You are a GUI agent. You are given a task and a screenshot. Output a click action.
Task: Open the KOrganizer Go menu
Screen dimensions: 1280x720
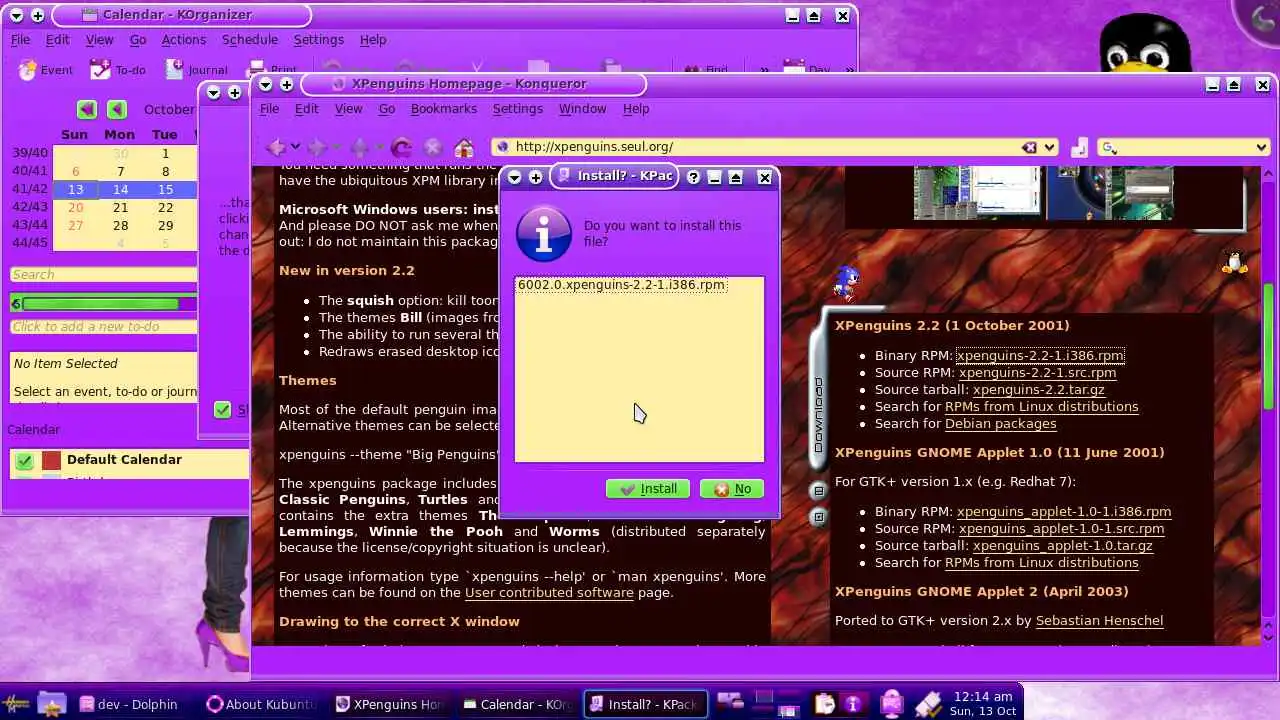138,39
